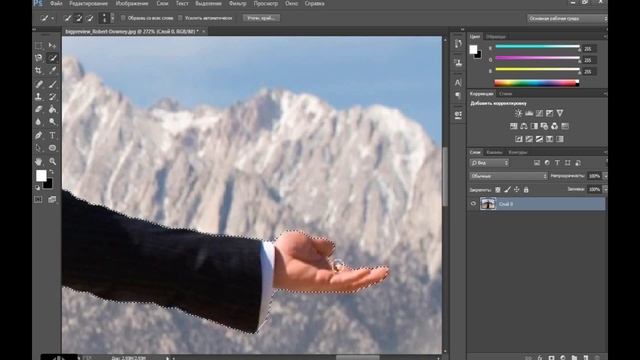Open the History collapsed panel icon
The height and width of the screenshot is (360, 640).
pos(458,43)
